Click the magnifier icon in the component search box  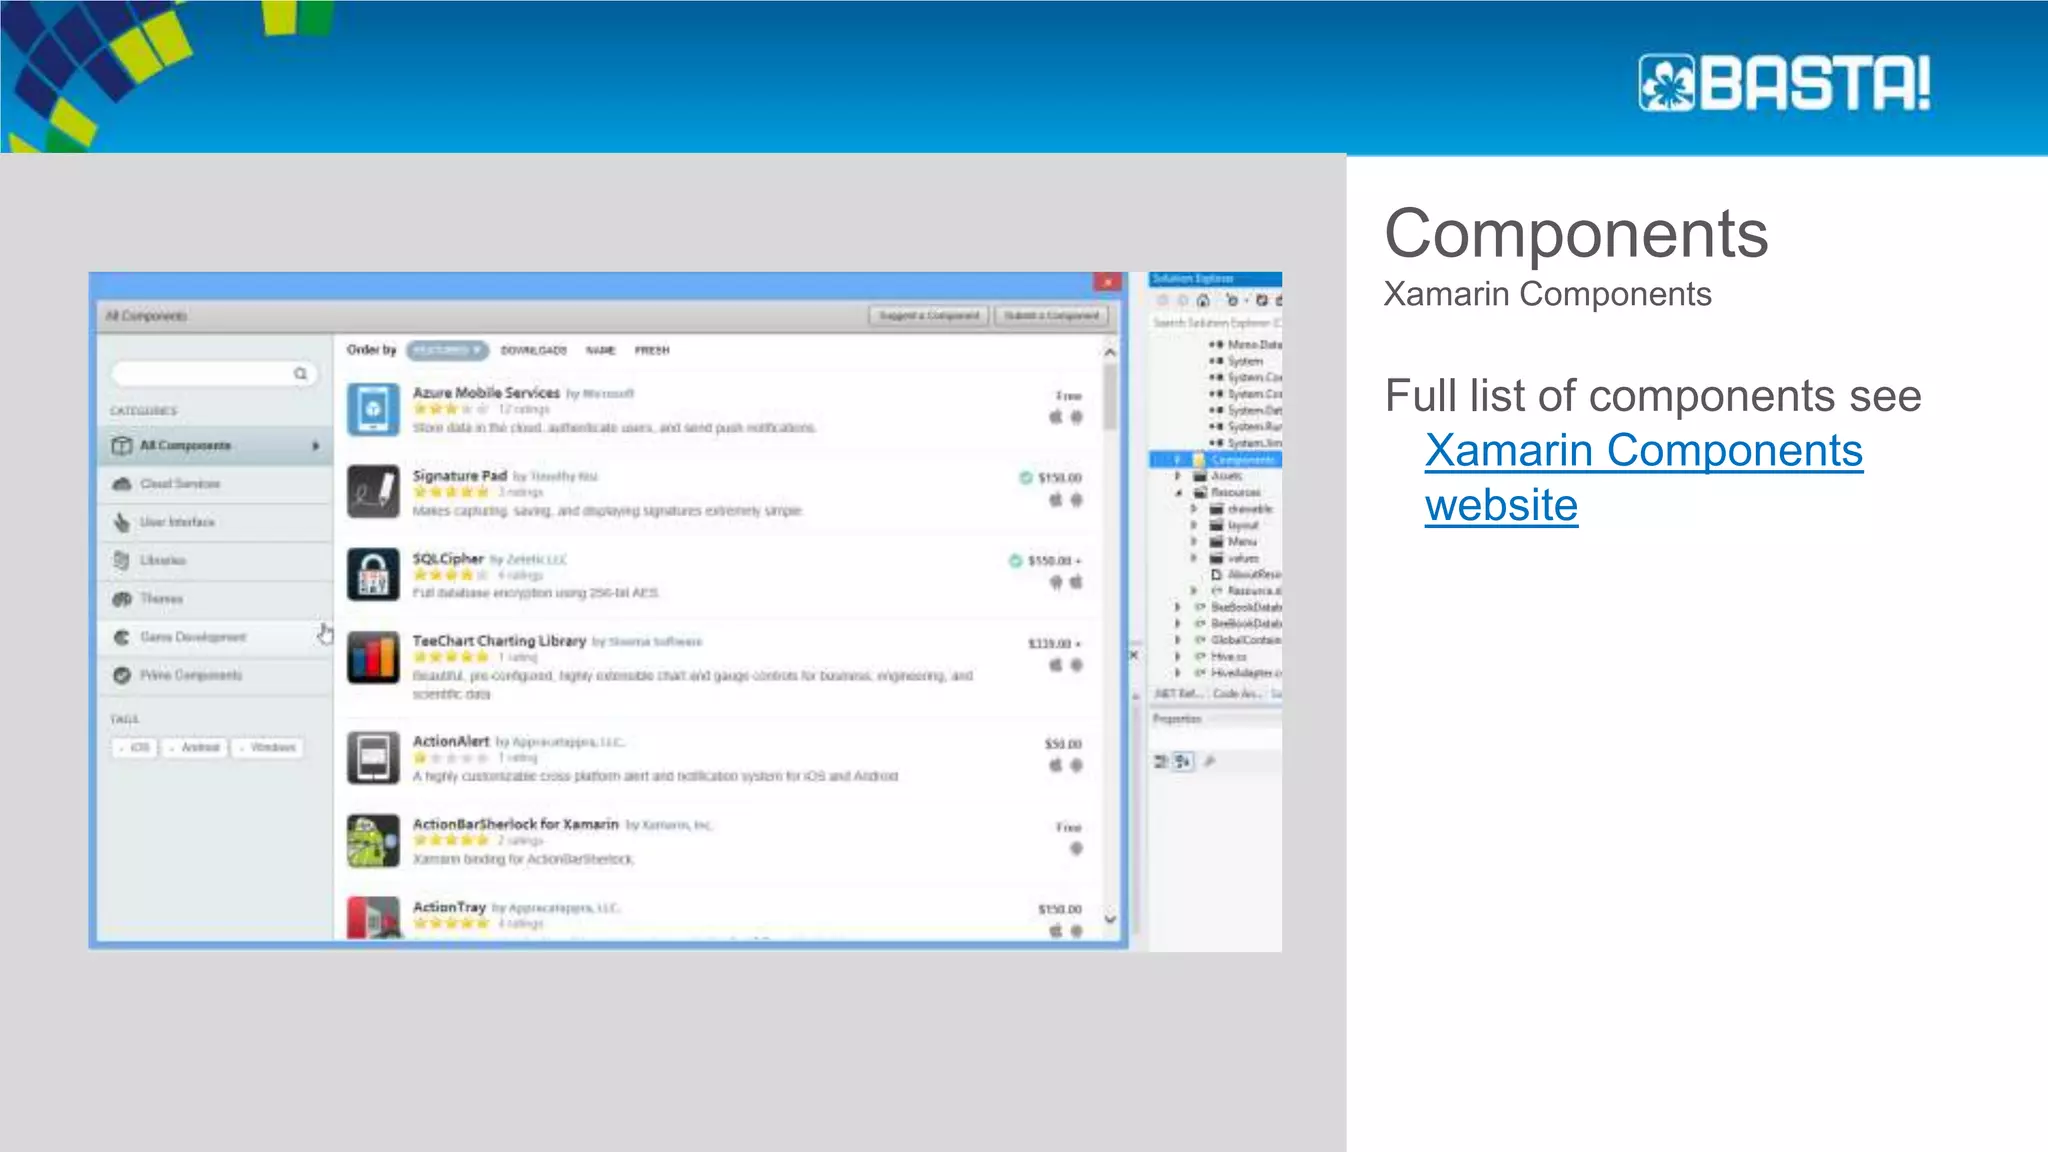pos(300,373)
